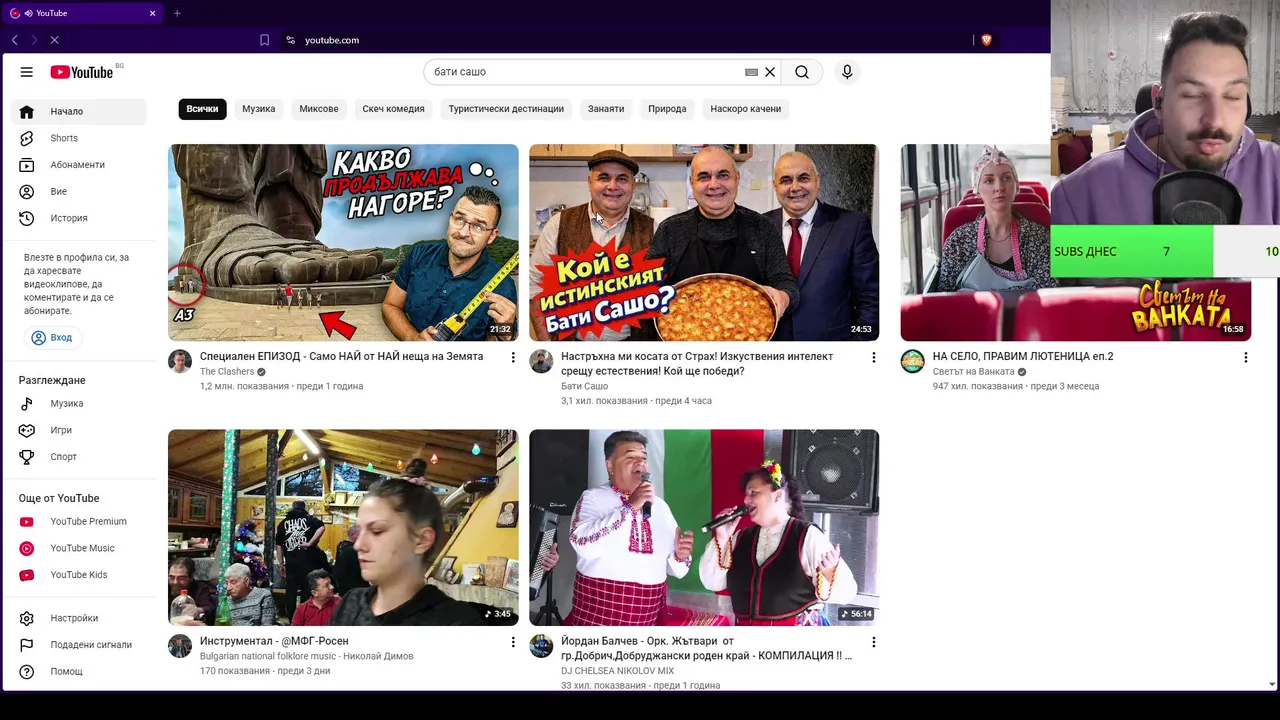Image resolution: width=1280 pixels, height=720 pixels.
Task: Select the Природа filter chip
Action: pyautogui.click(x=667, y=109)
